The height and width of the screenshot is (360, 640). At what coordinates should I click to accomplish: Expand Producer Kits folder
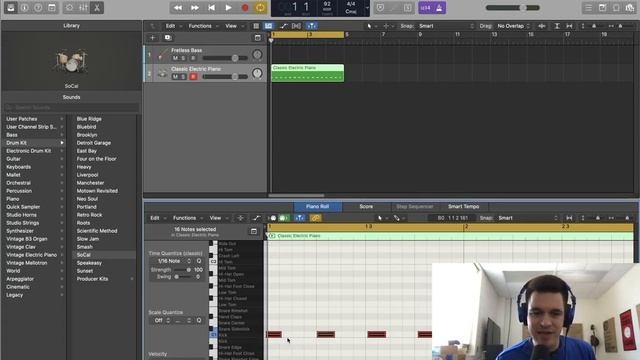(132, 279)
